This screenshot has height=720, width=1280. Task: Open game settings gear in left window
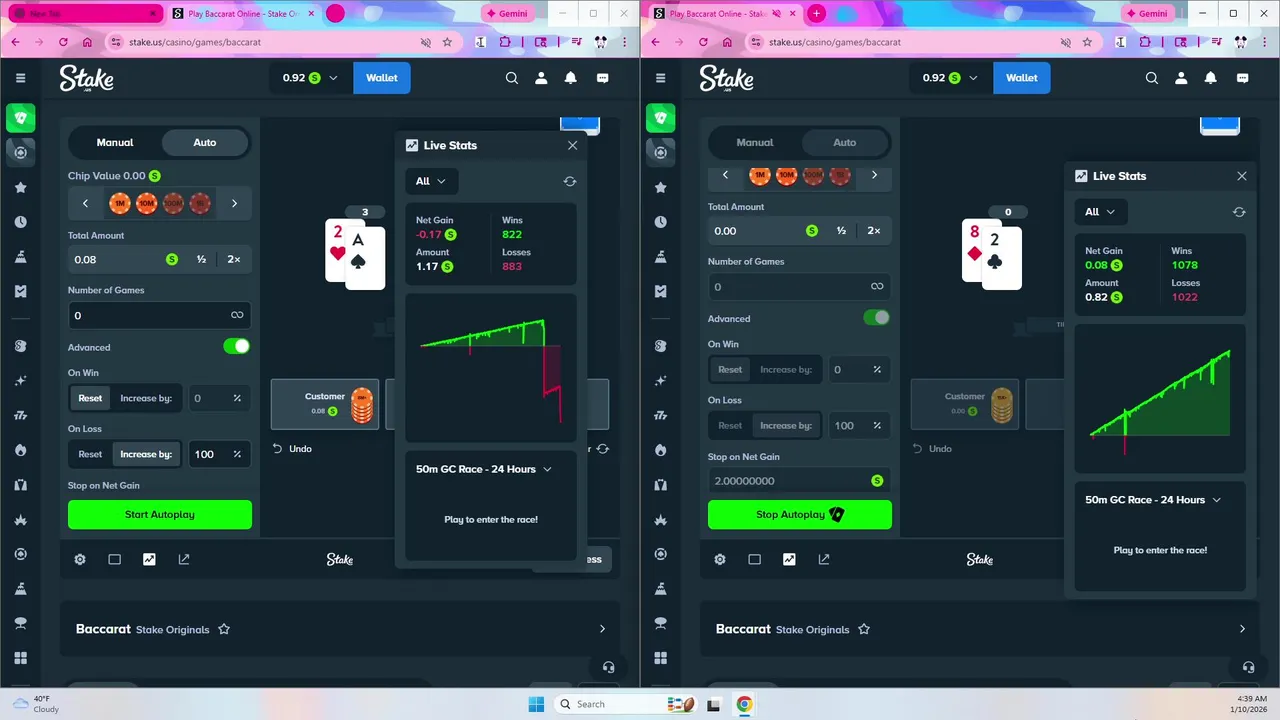click(80, 559)
